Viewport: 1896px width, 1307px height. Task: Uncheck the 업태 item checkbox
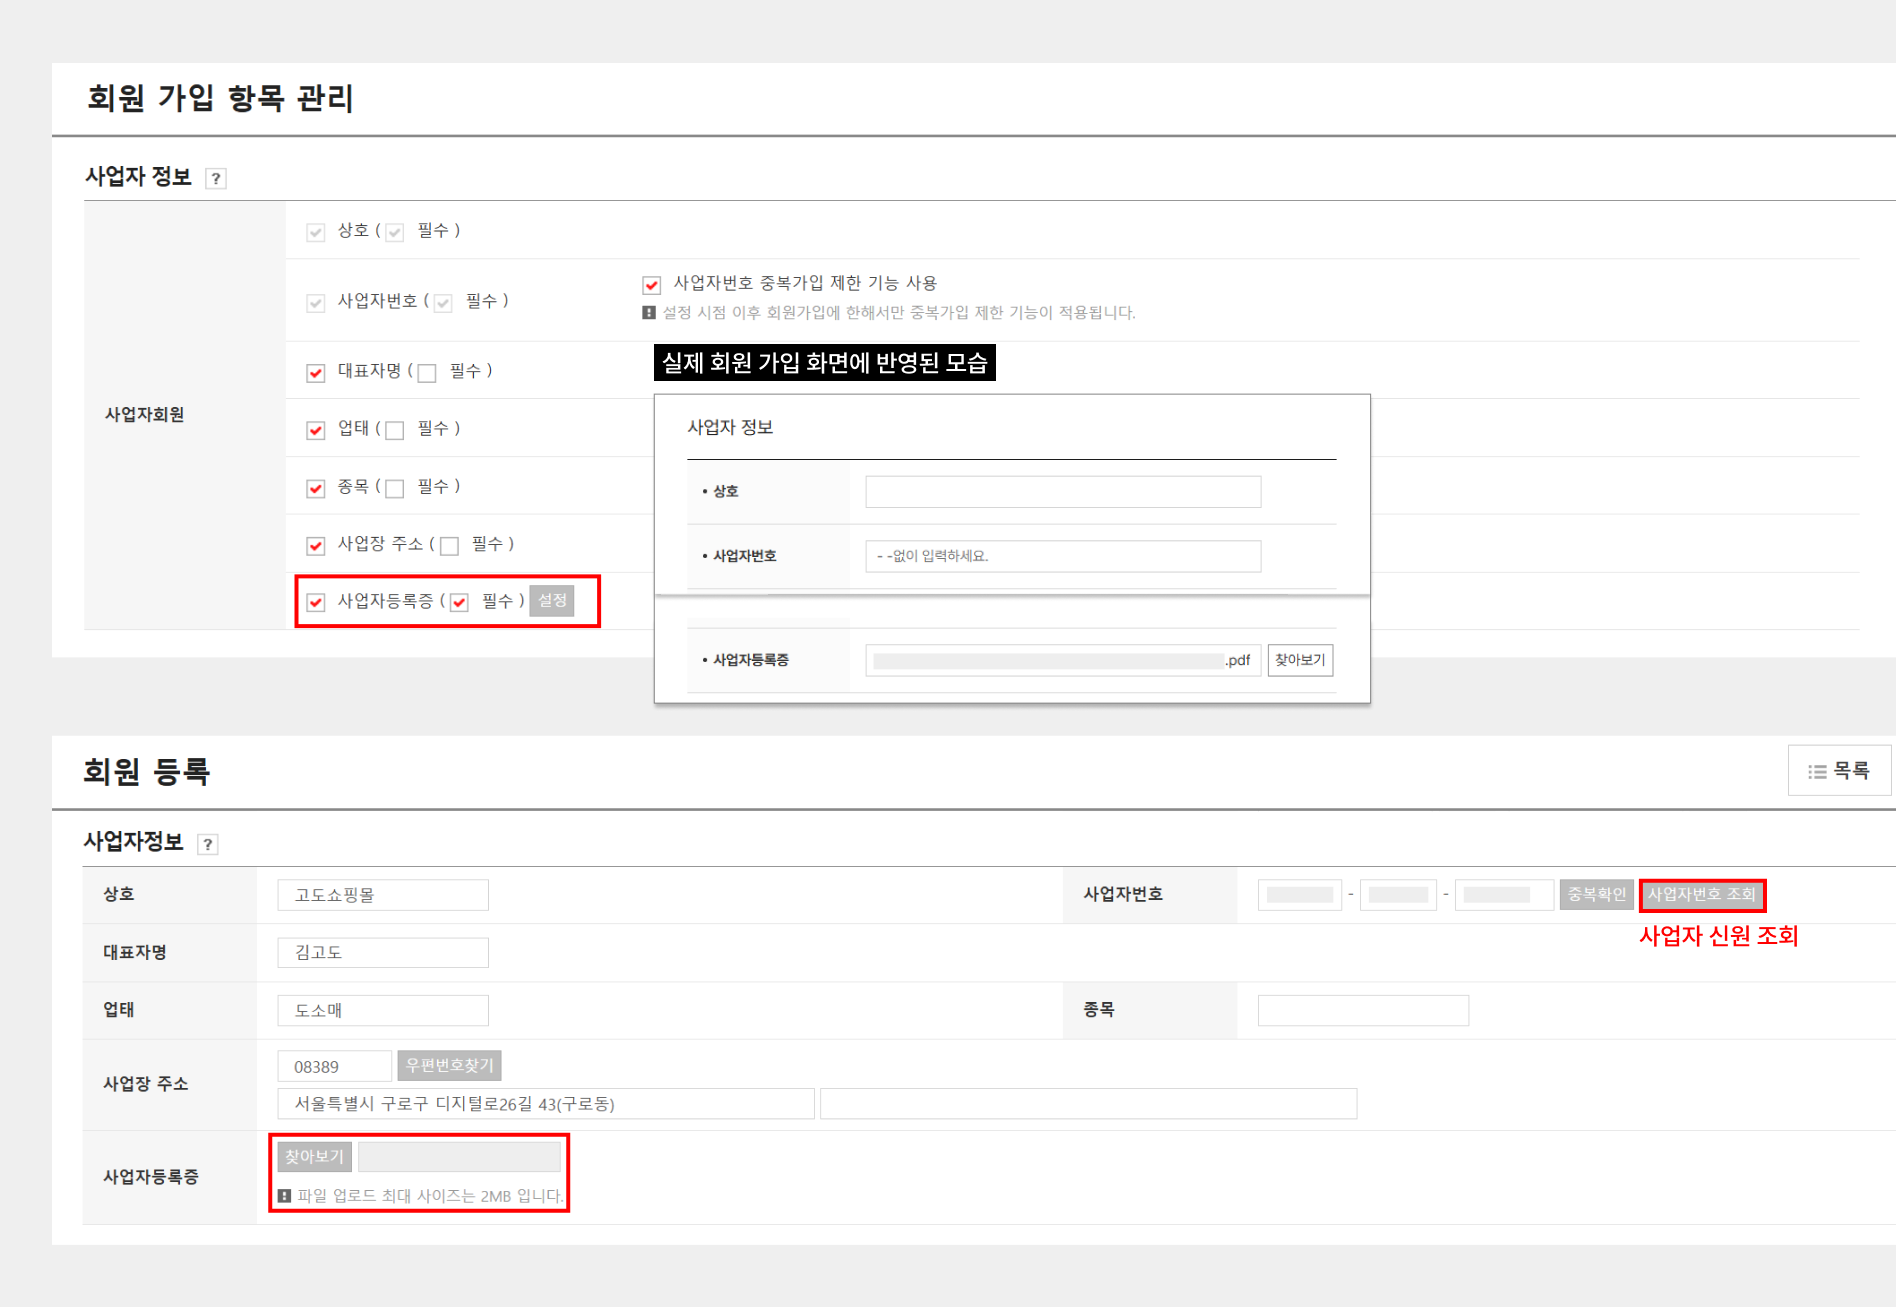pyautogui.click(x=316, y=430)
